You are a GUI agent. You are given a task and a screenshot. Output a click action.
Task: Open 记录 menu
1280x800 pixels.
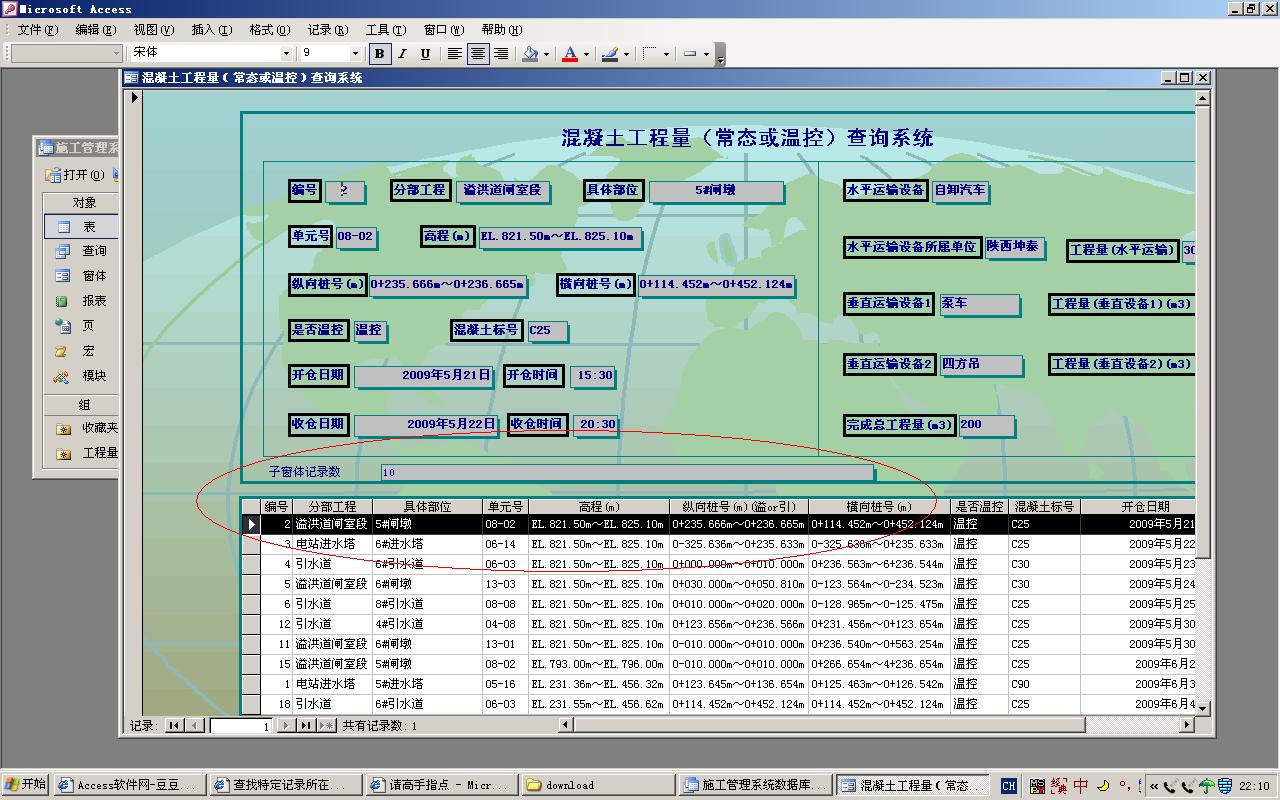click(x=327, y=30)
